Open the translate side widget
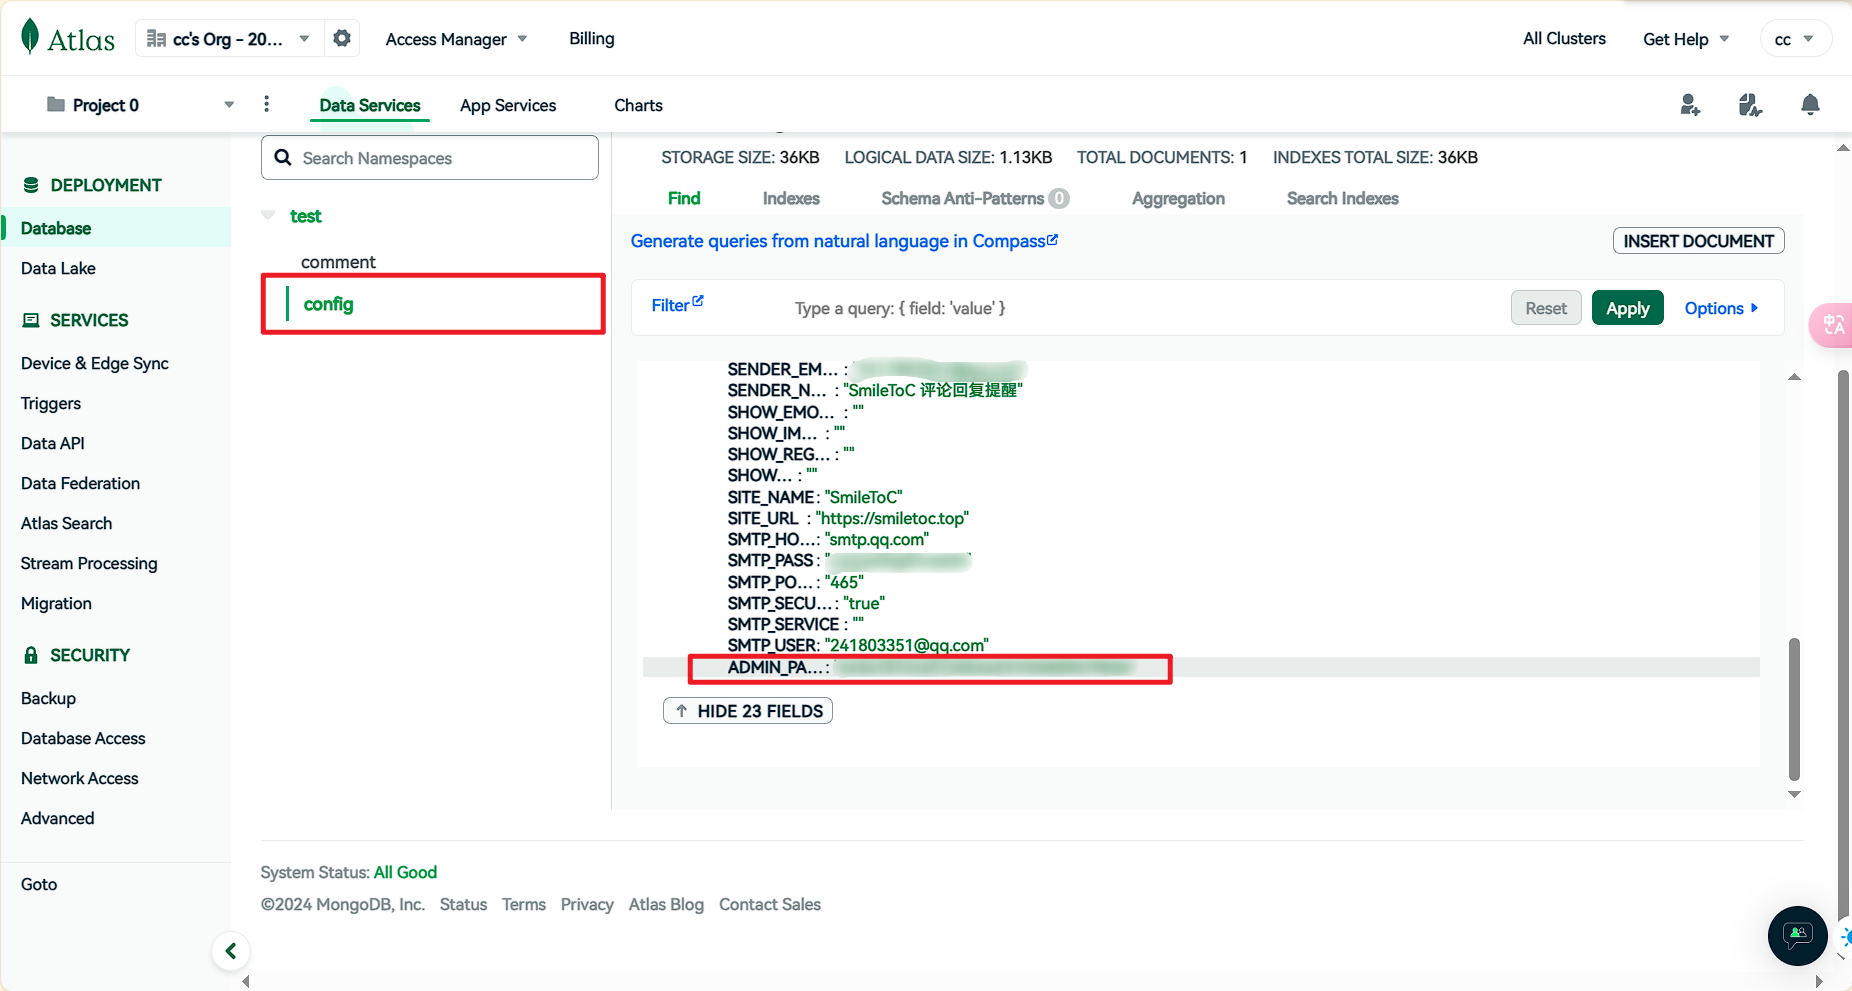 tap(1832, 325)
